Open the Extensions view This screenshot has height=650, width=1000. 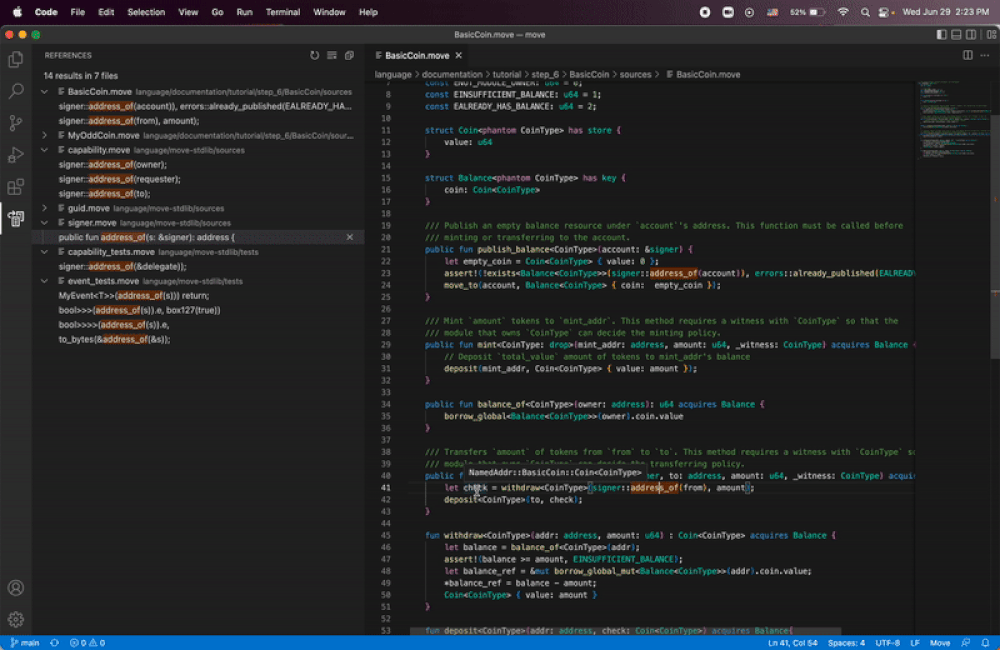(16, 187)
